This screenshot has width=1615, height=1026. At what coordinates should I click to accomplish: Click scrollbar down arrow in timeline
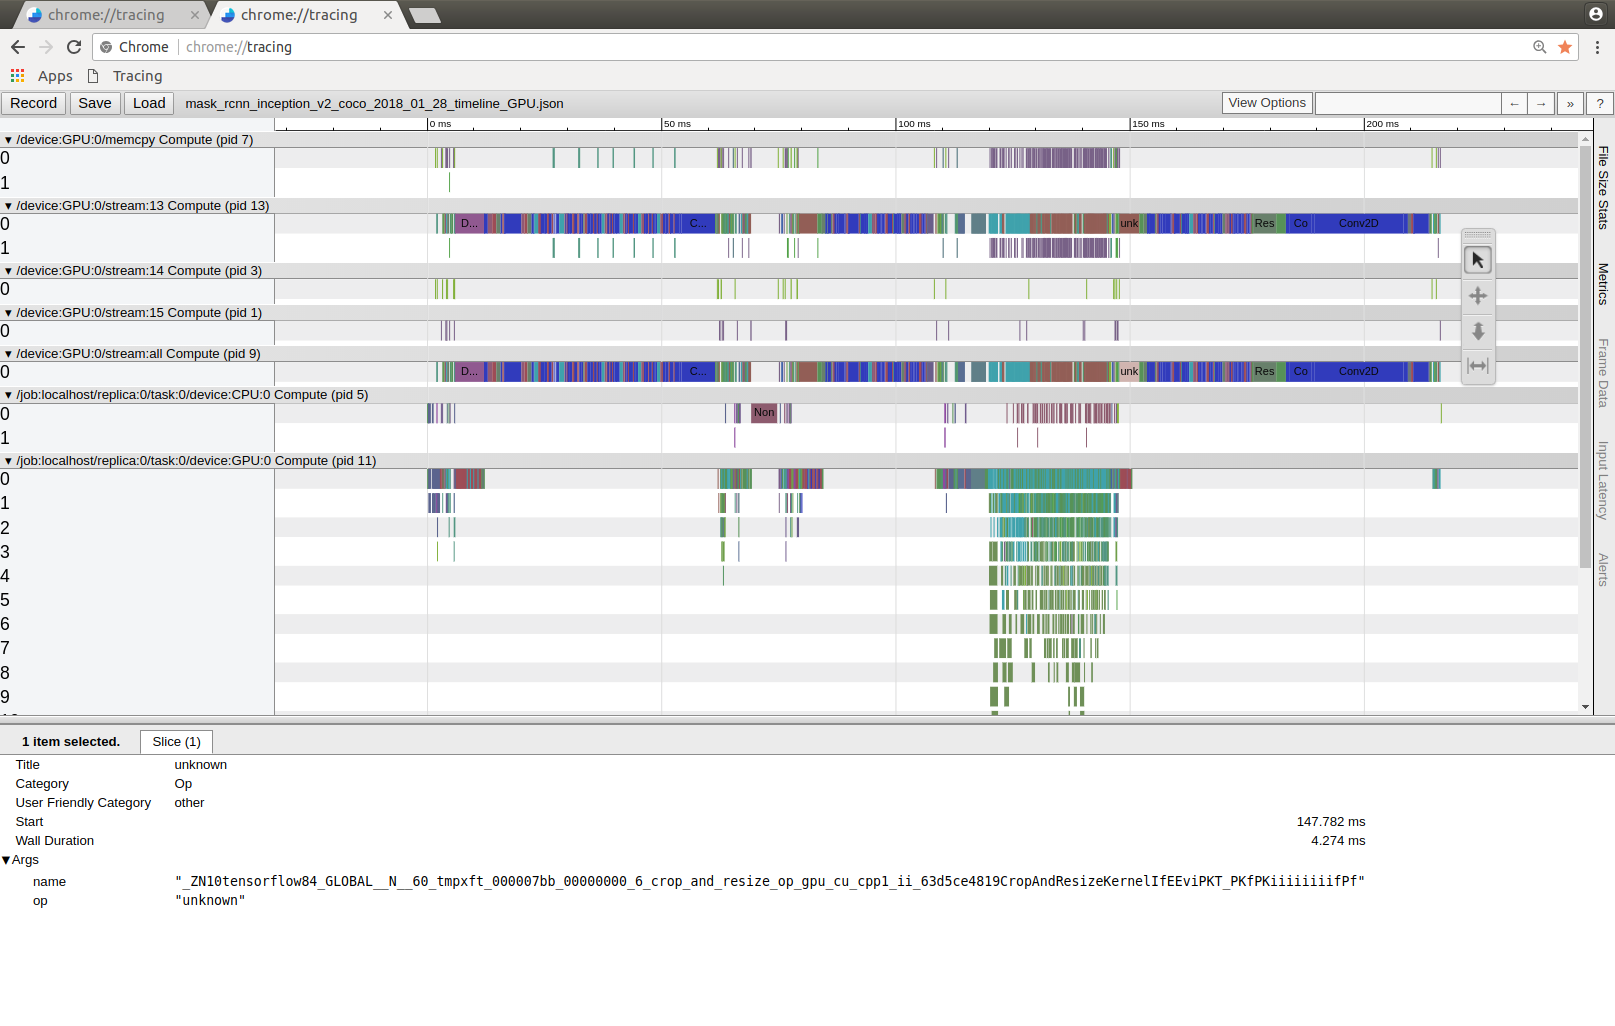(1585, 707)
